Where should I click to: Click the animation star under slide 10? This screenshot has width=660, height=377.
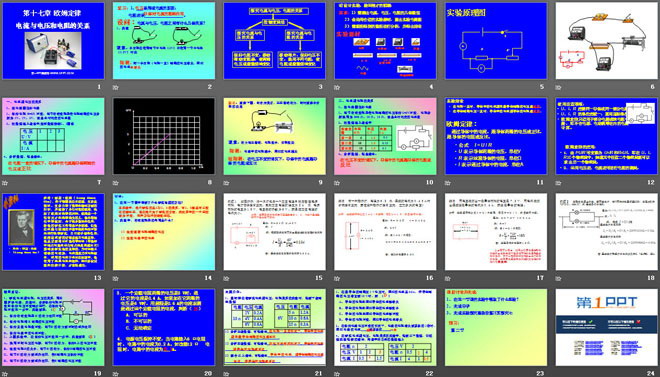[x=337, y=183]
